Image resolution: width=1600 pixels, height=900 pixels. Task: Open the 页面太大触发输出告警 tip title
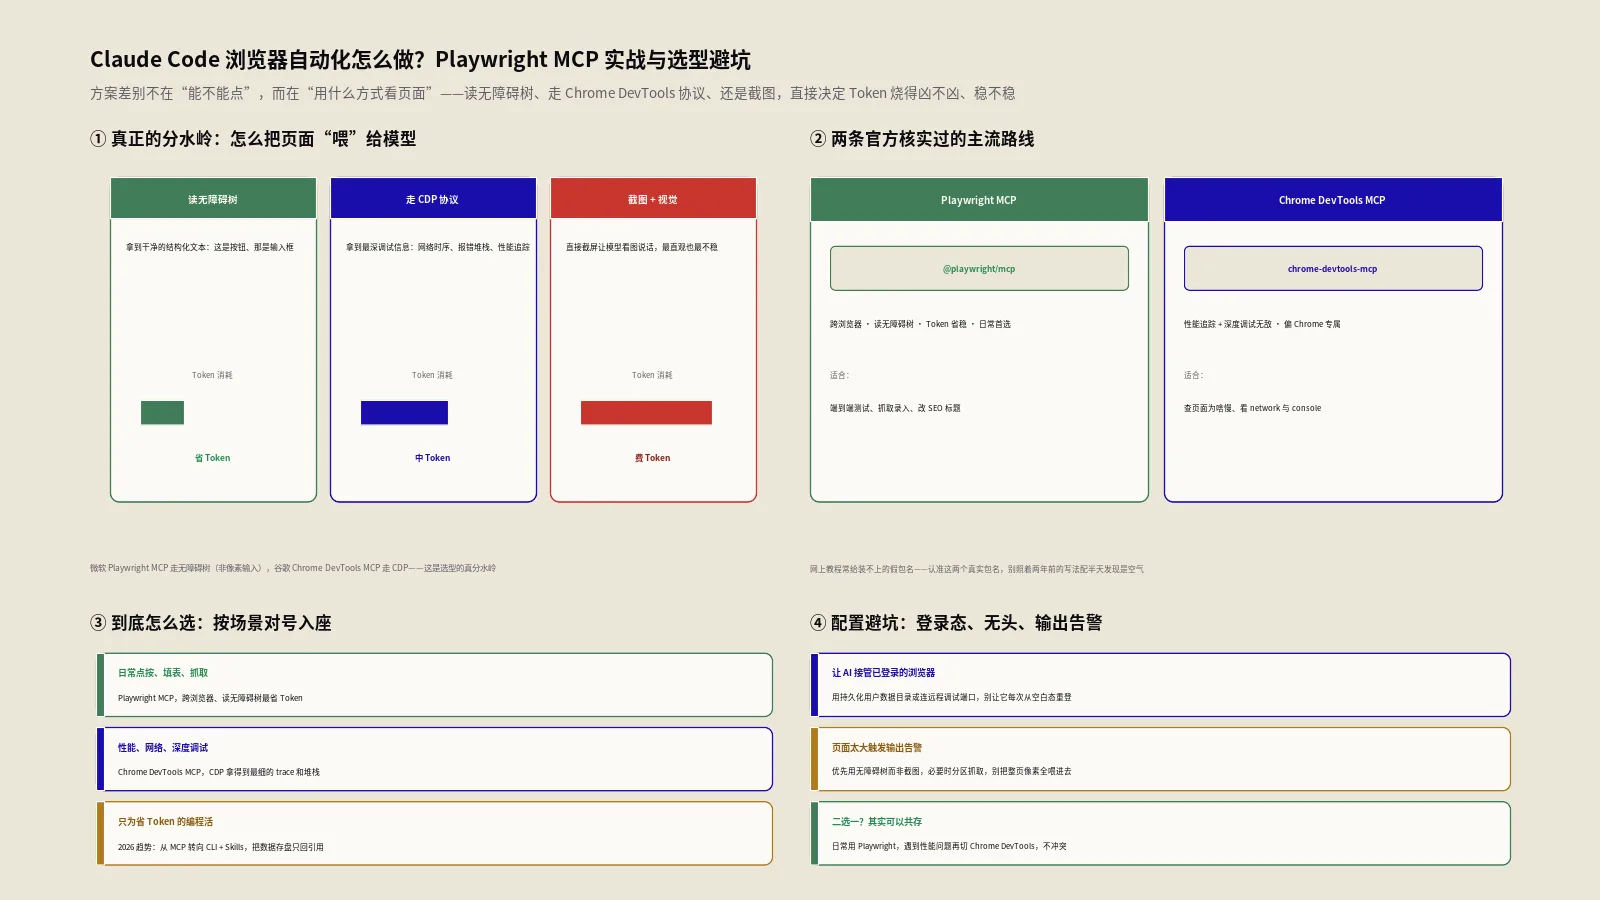coord(877,747)
